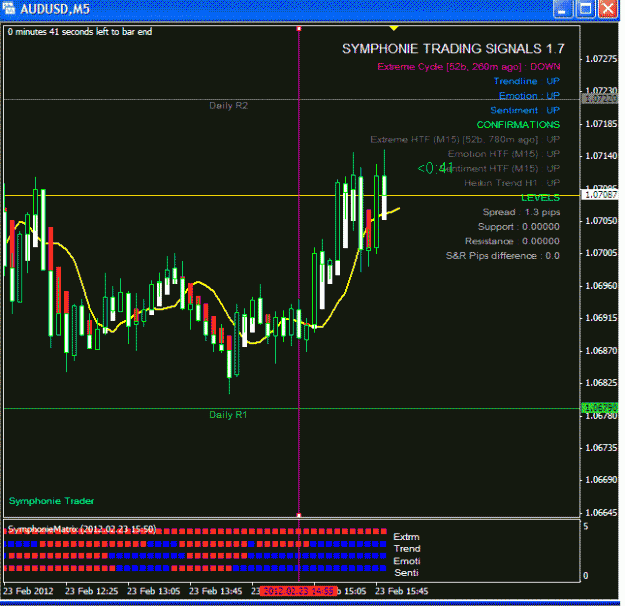Click the 'Resistance : 0.00000' text
Viewport: 625px width, 606px height.
point(512,241)
